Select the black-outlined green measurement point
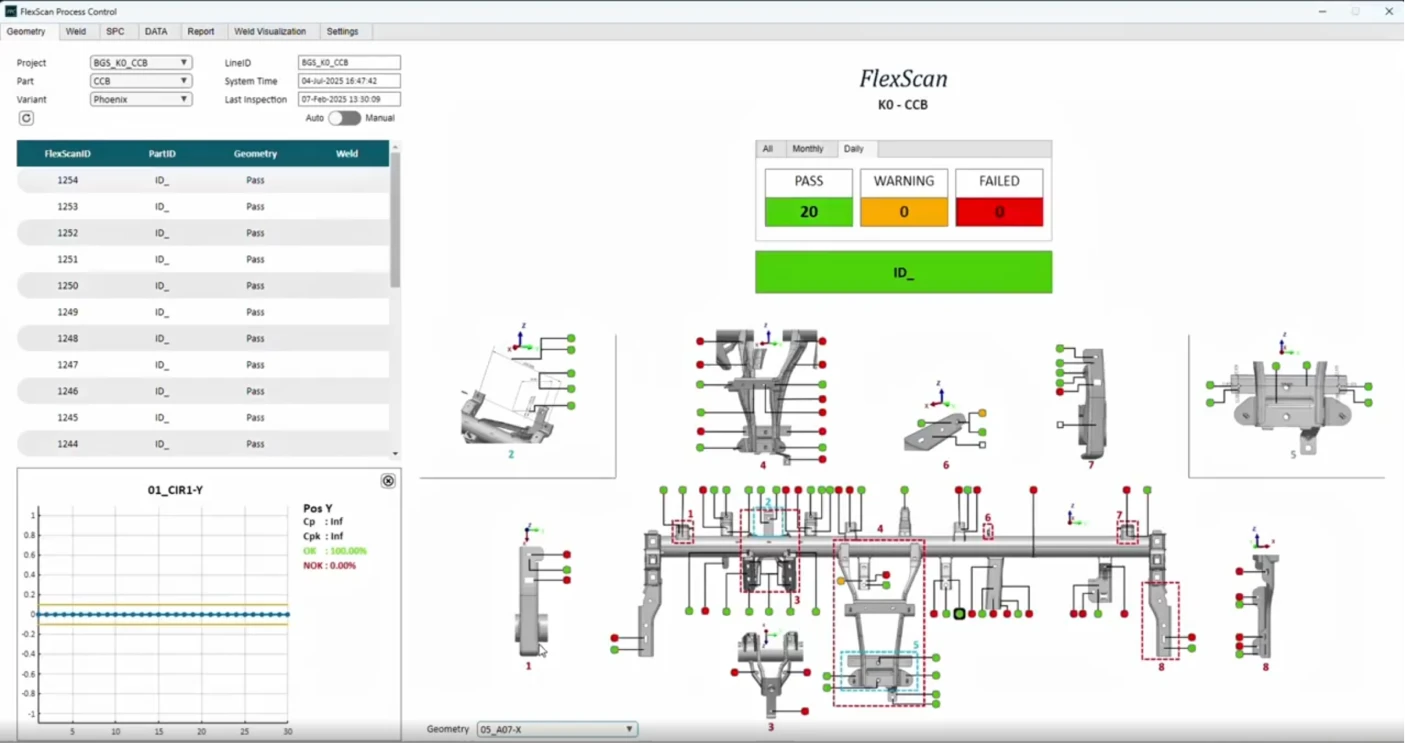The width and height of the screenshot is (1405, 743). click(960, 614)
